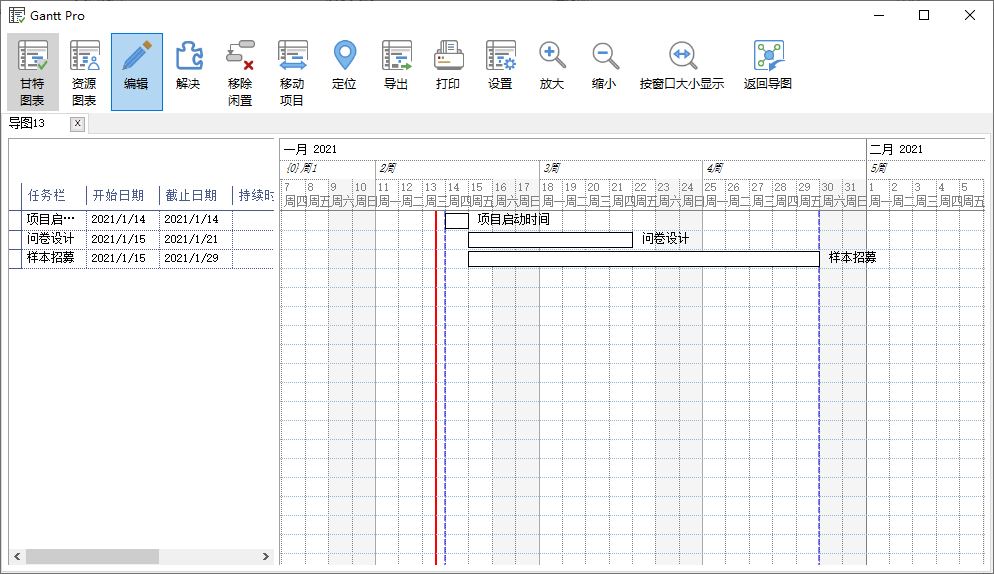Click the 截止日期 column header
Screen dimensions: 994x574
click(x=192, y=195)
